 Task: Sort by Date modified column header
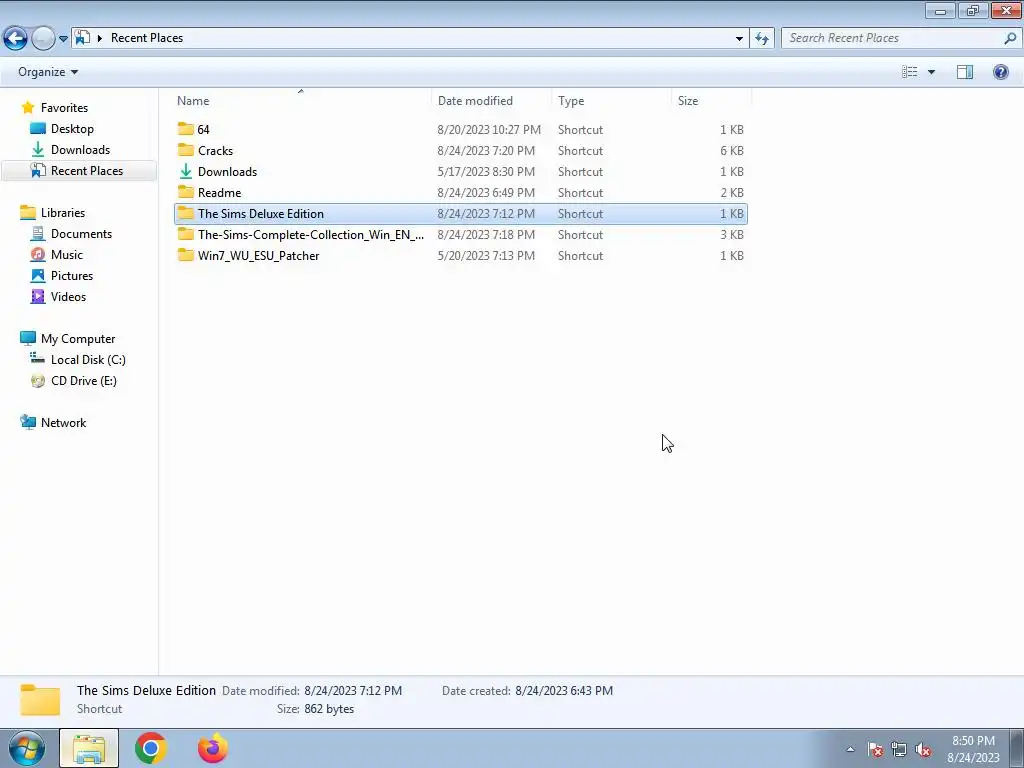pos(492,101)
